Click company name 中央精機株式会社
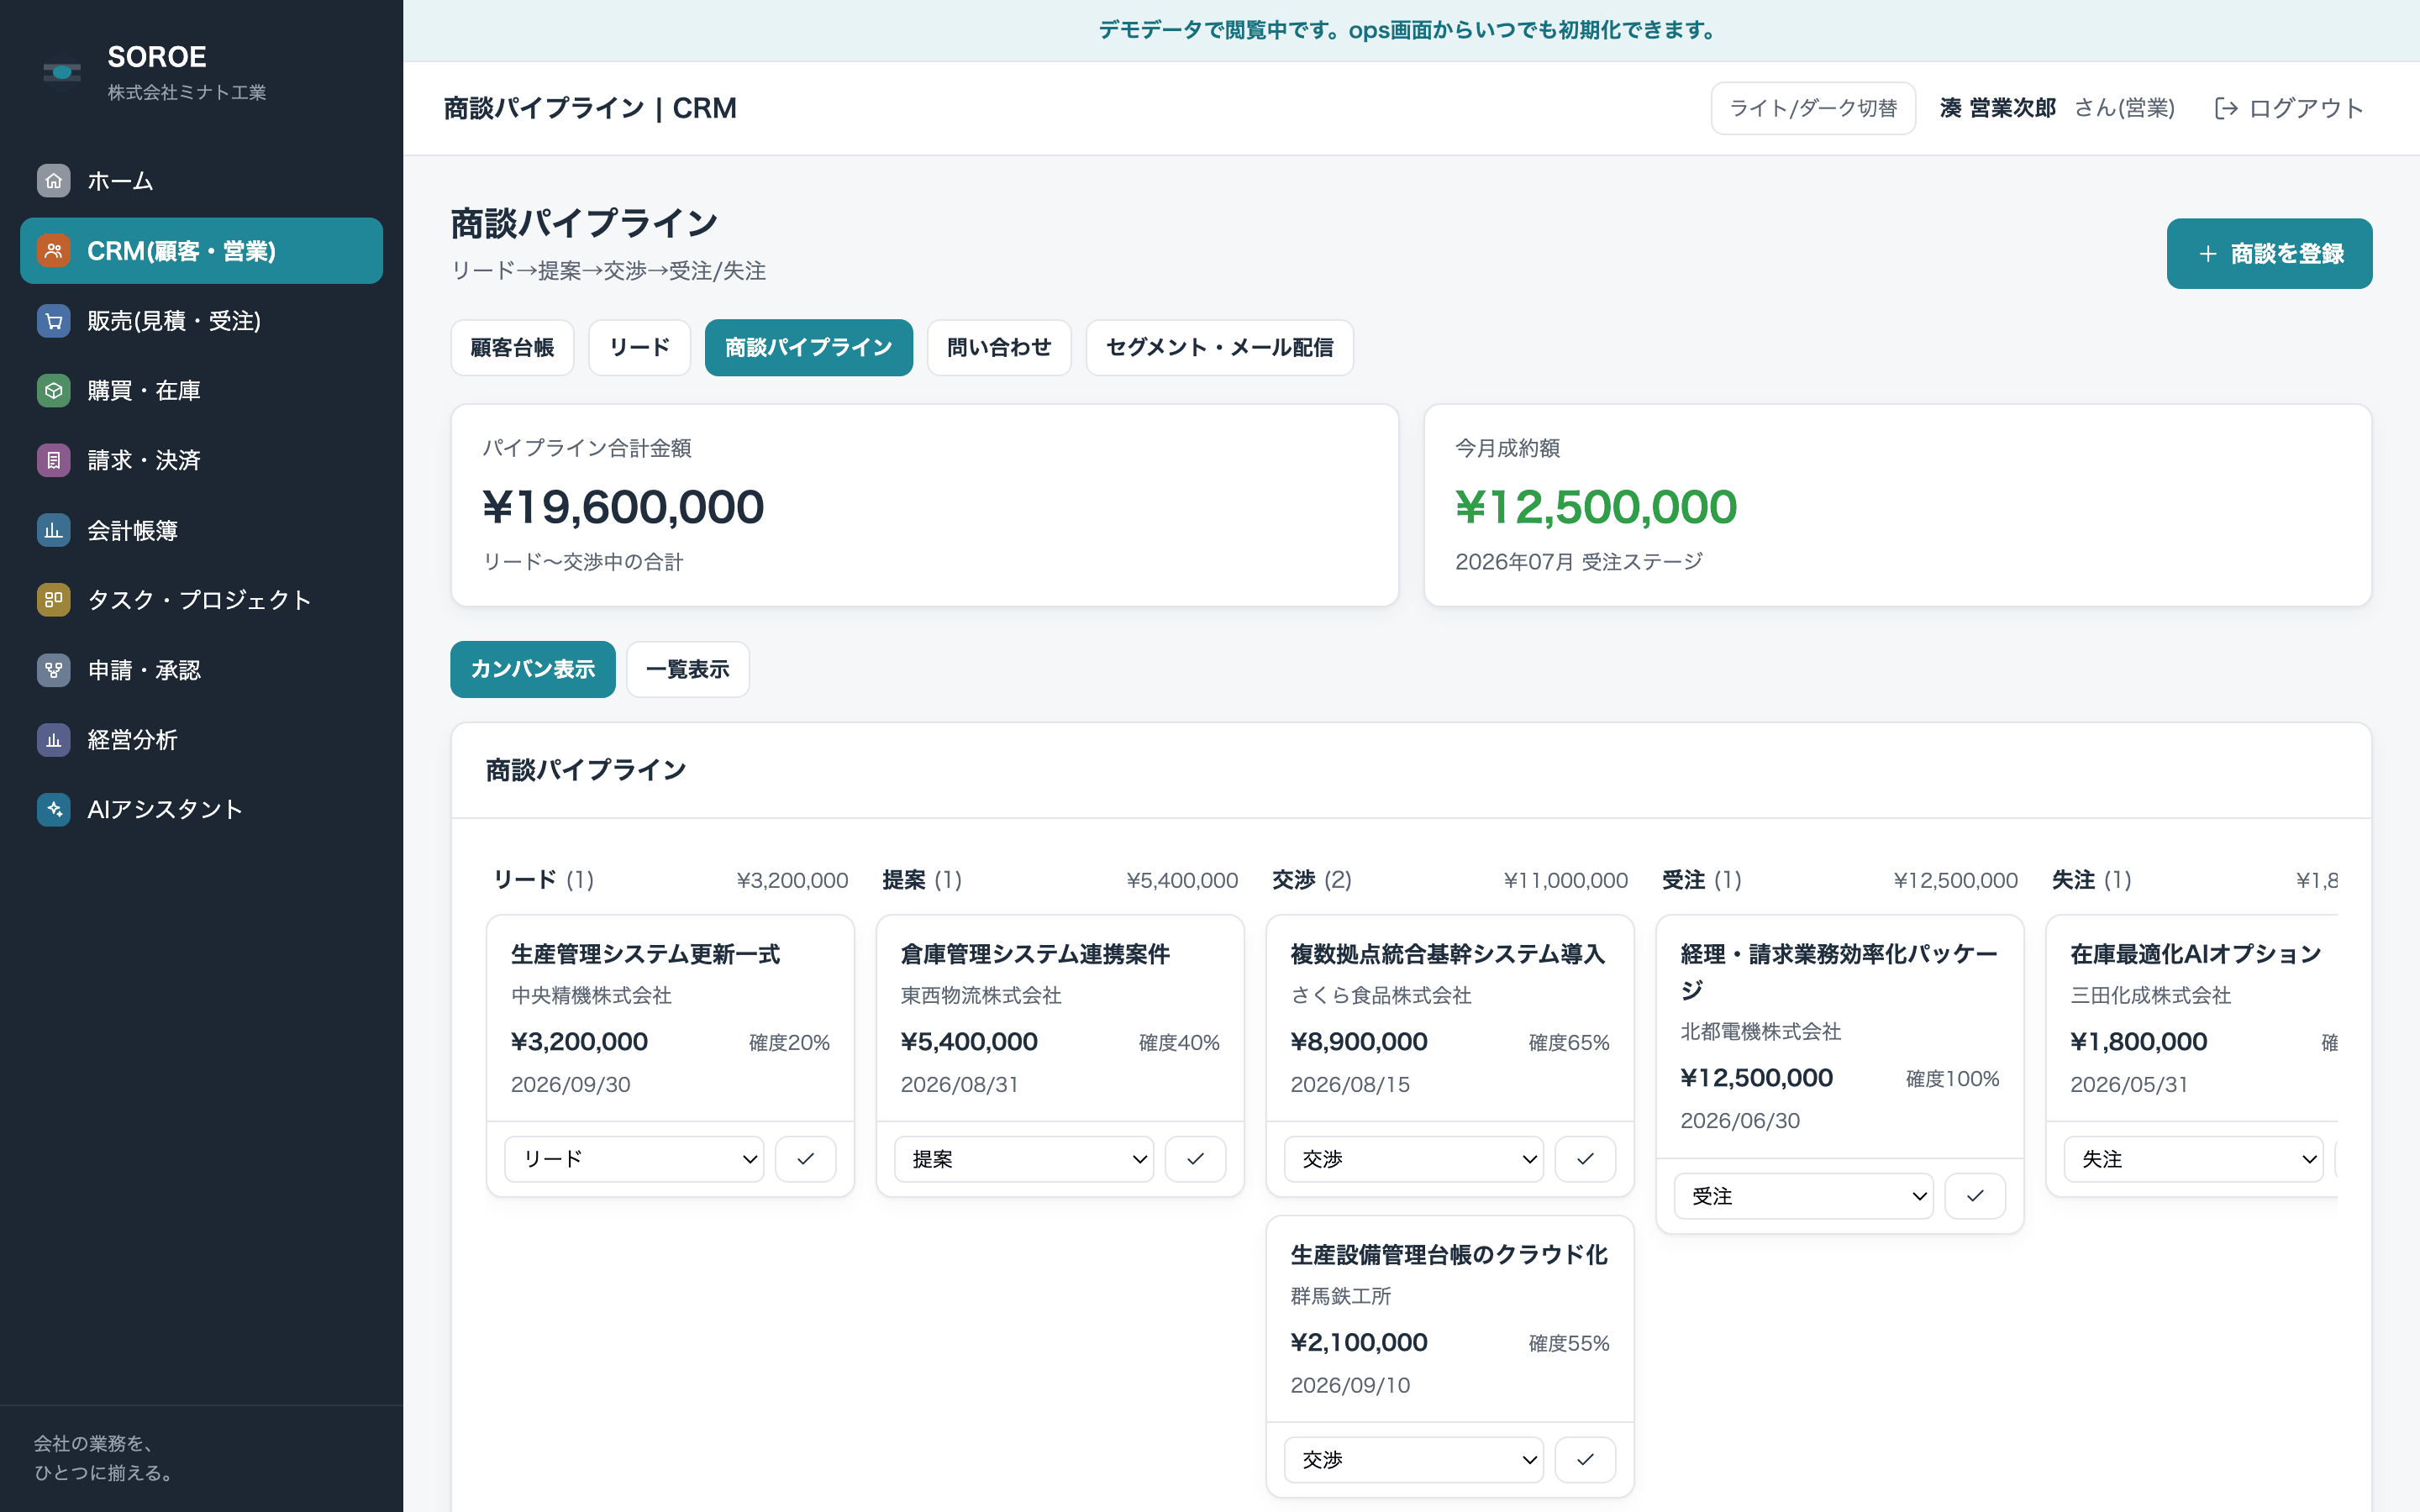 coord(591,995)
